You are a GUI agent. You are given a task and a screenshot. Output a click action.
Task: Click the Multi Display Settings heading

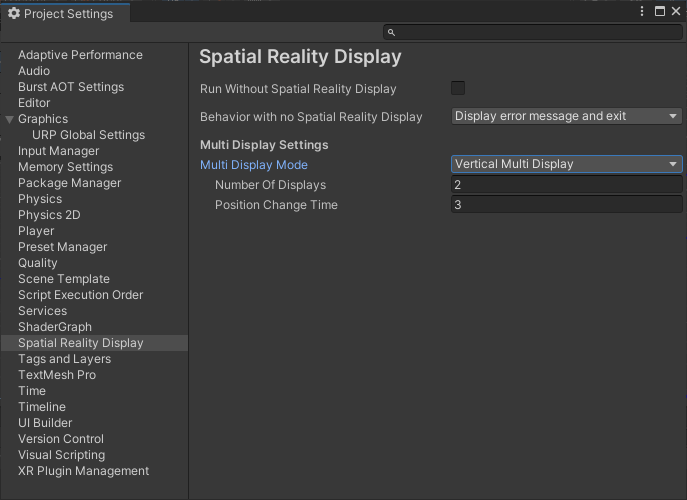[x=264, y=145]
